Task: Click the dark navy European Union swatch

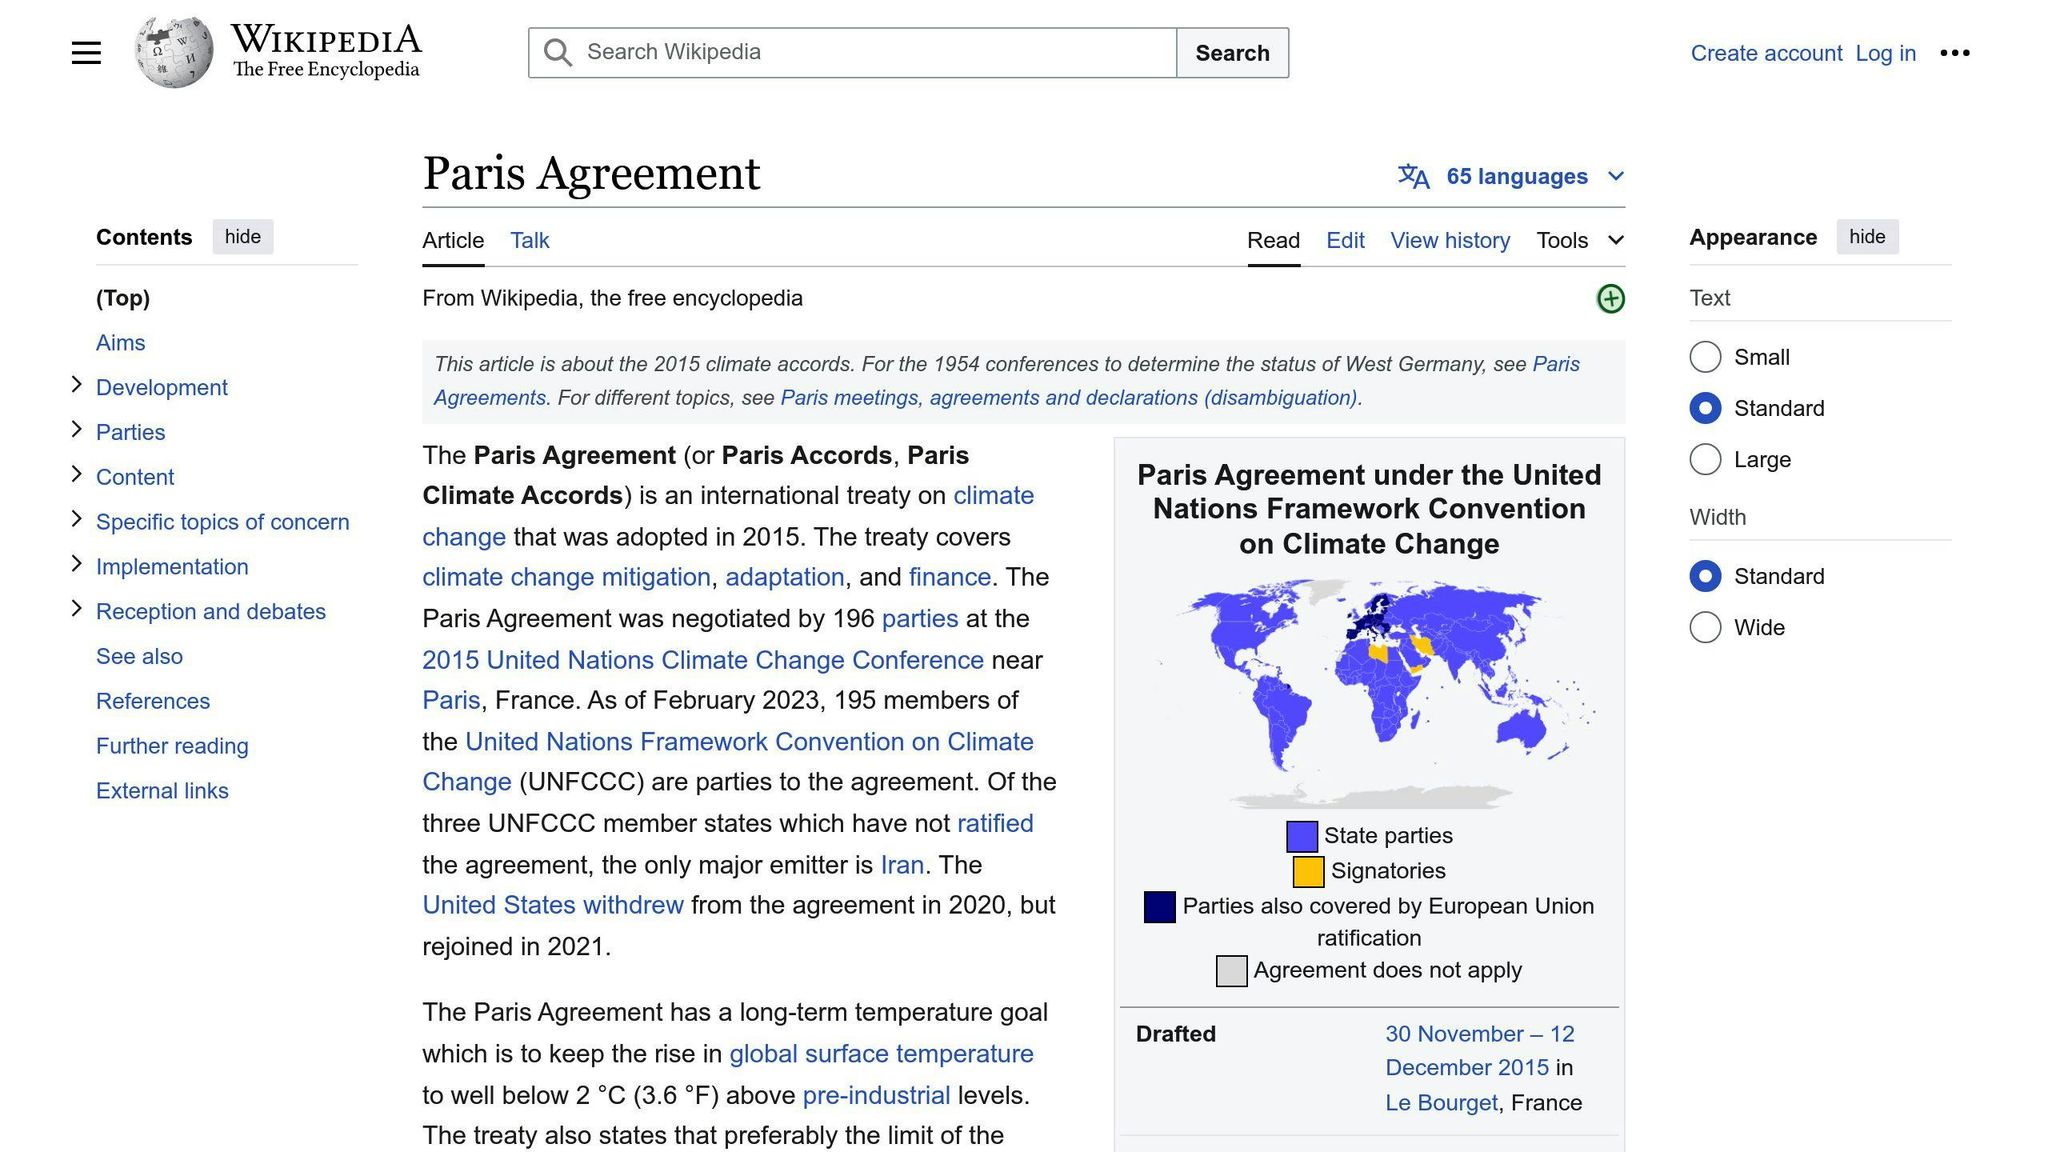Action: 1159,906
